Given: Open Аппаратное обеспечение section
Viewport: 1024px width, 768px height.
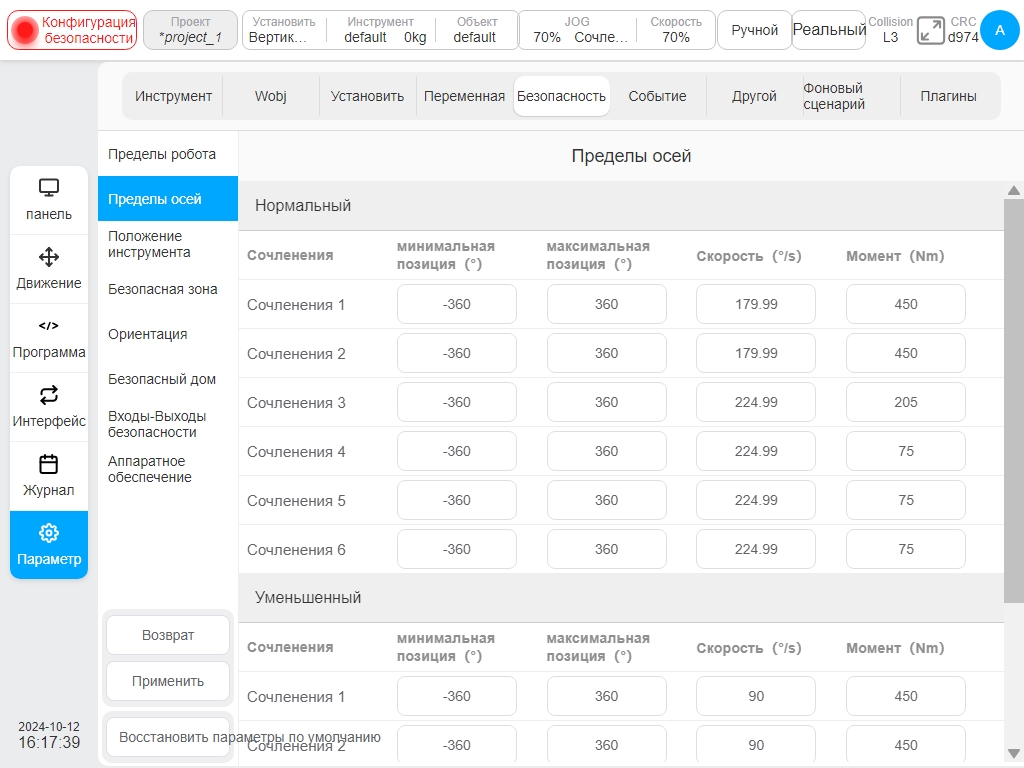Looking at the screenshot, I should (x=168, y=469).
